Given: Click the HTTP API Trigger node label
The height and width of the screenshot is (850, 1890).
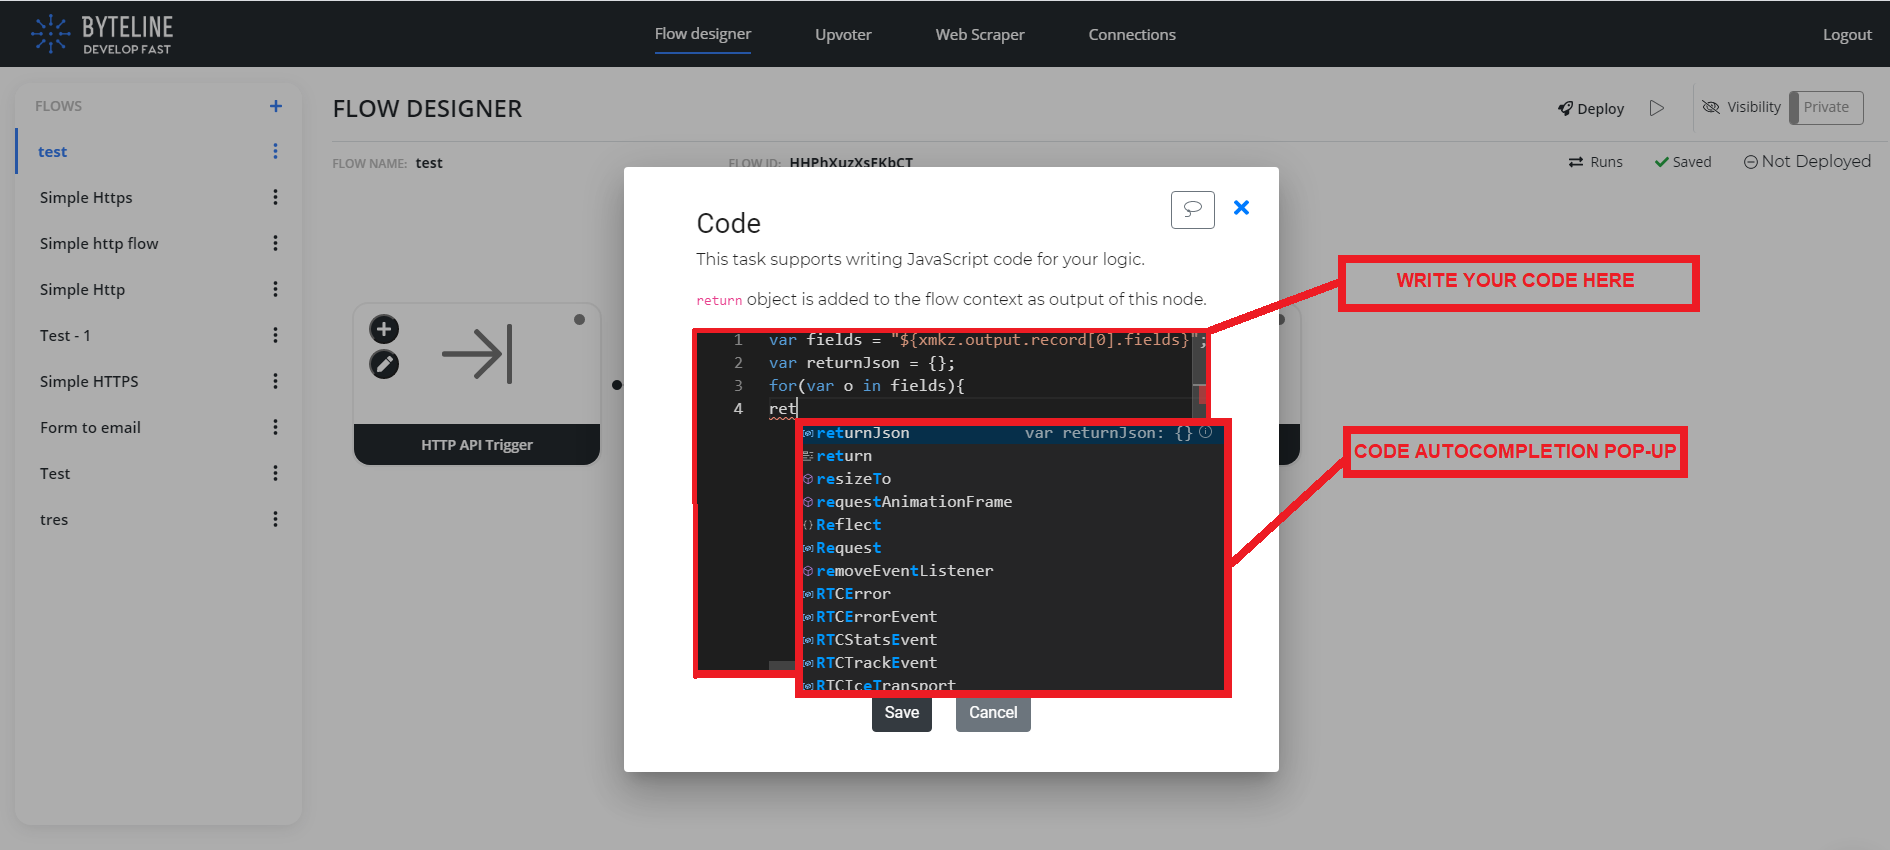Looking at the screenshot, I should (x=477, y=445).
